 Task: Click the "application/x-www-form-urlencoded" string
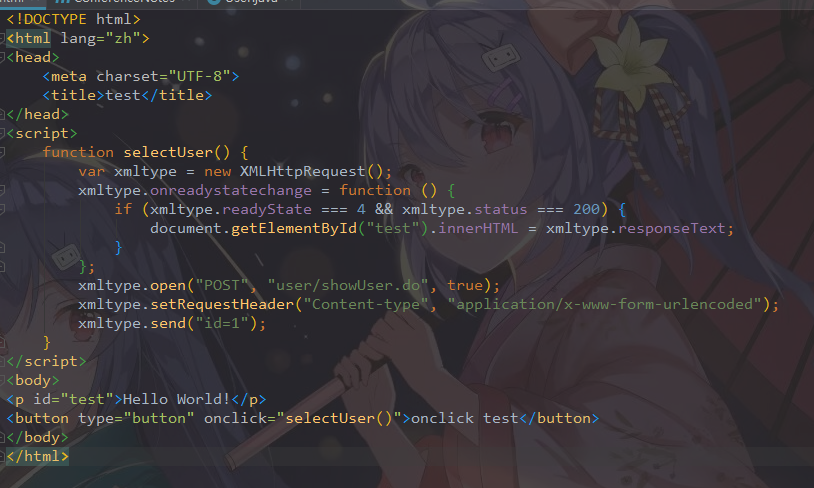click(604, 305)
